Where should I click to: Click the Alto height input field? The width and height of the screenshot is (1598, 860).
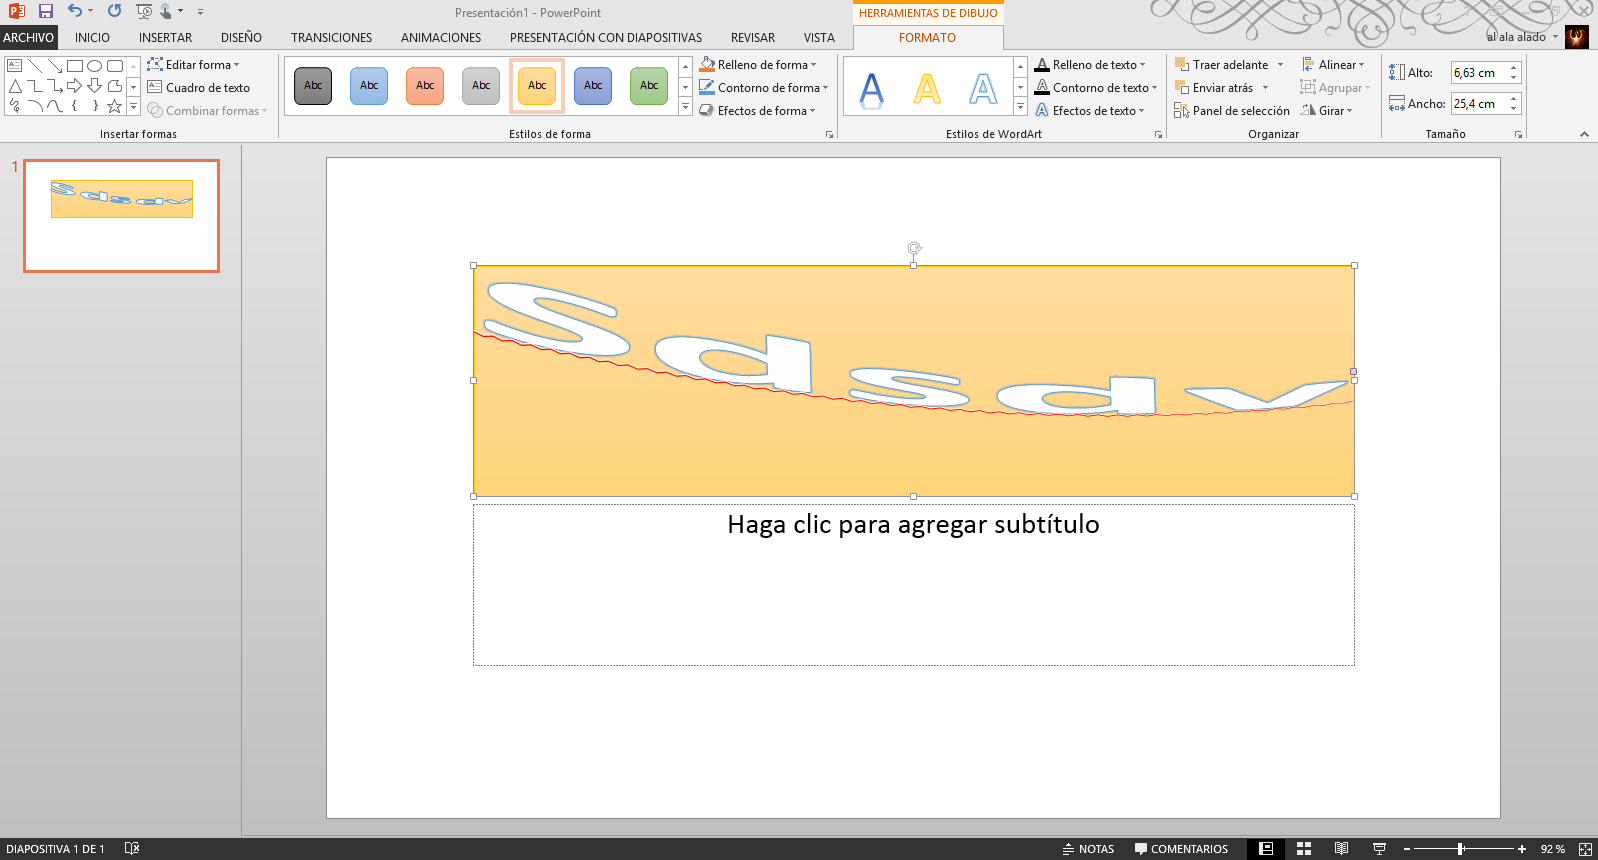point(1478,73)
